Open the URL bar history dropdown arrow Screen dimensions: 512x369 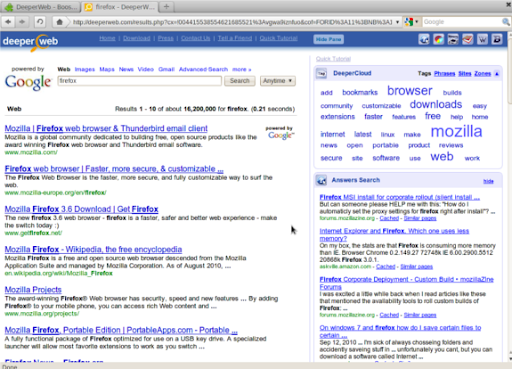click(397, 22)
